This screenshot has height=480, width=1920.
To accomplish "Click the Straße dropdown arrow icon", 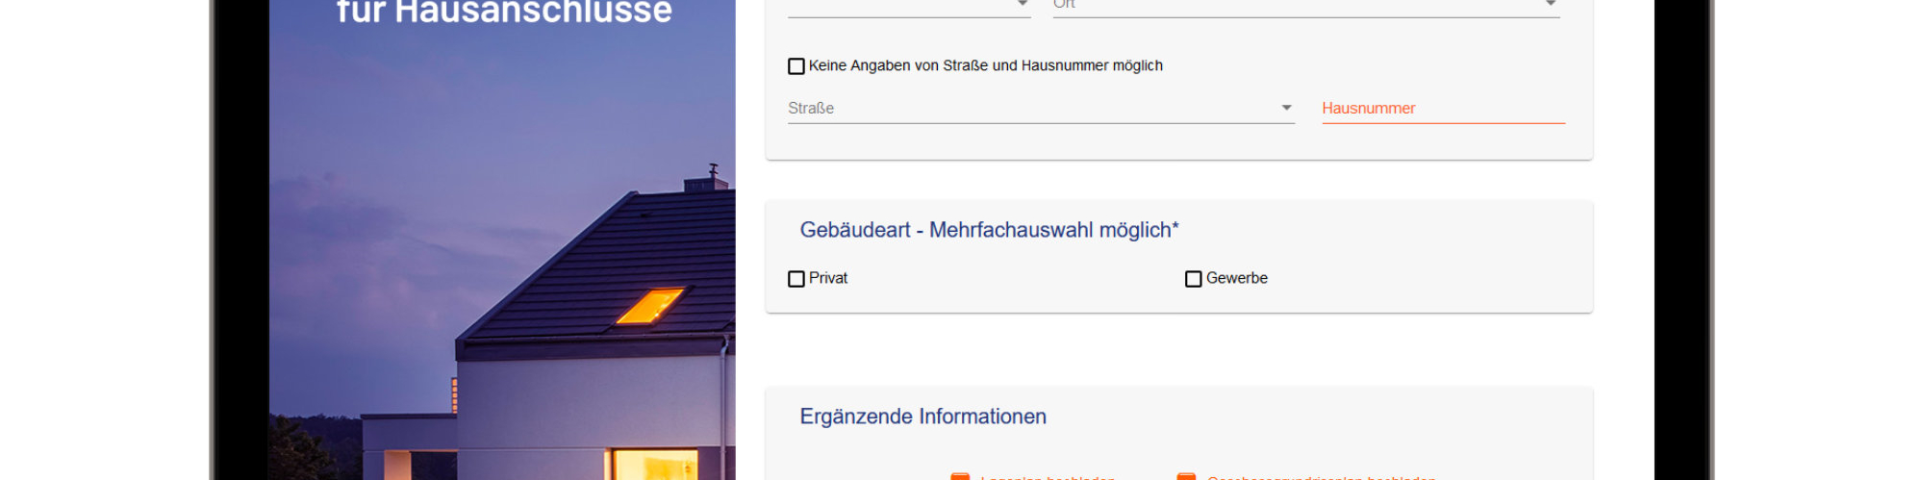I will click(x=1286, y=108).
